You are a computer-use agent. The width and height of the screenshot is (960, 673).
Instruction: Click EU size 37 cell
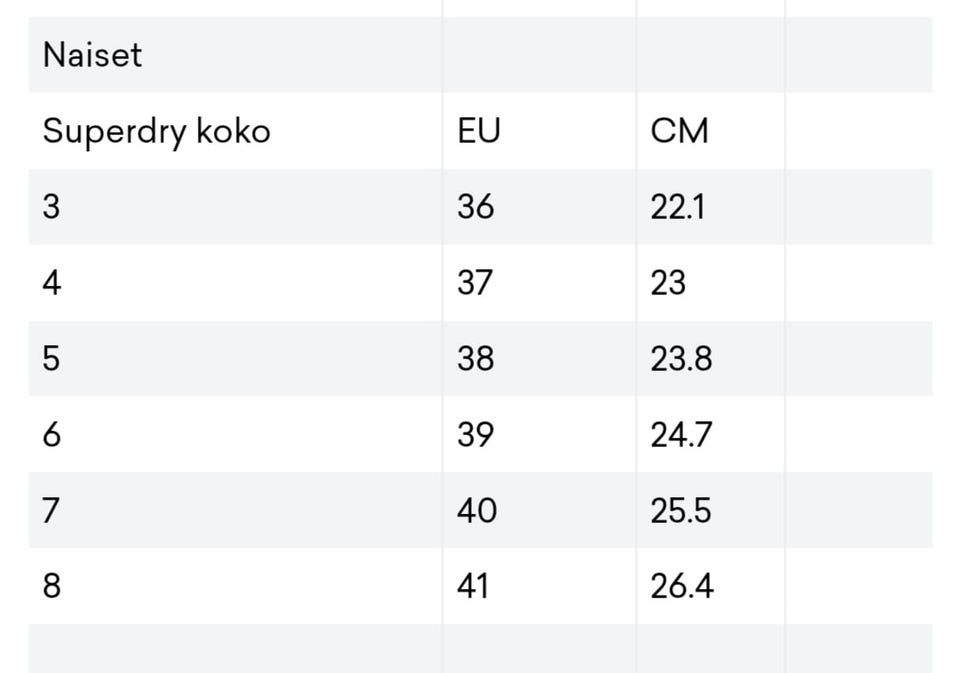point(476,283)
